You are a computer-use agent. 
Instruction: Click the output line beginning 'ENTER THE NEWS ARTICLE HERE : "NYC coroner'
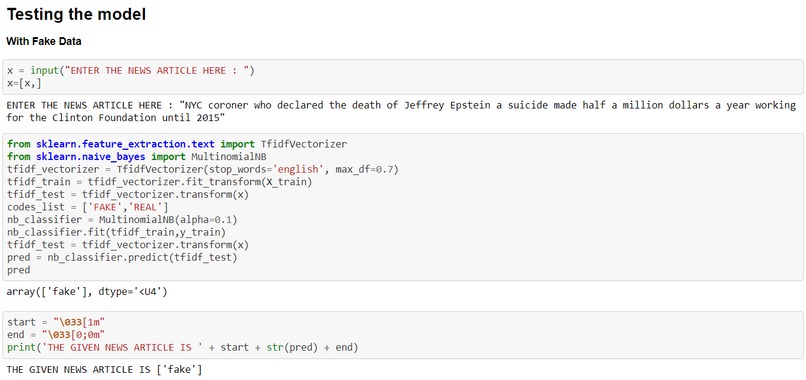(x=401, y=105)
